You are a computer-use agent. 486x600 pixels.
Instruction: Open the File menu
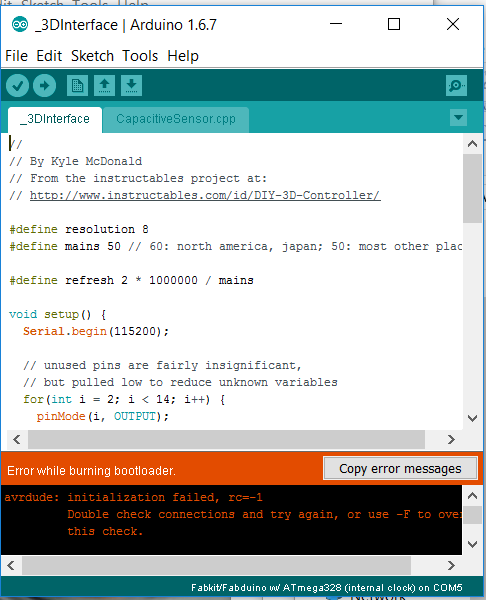pos(16,56)
